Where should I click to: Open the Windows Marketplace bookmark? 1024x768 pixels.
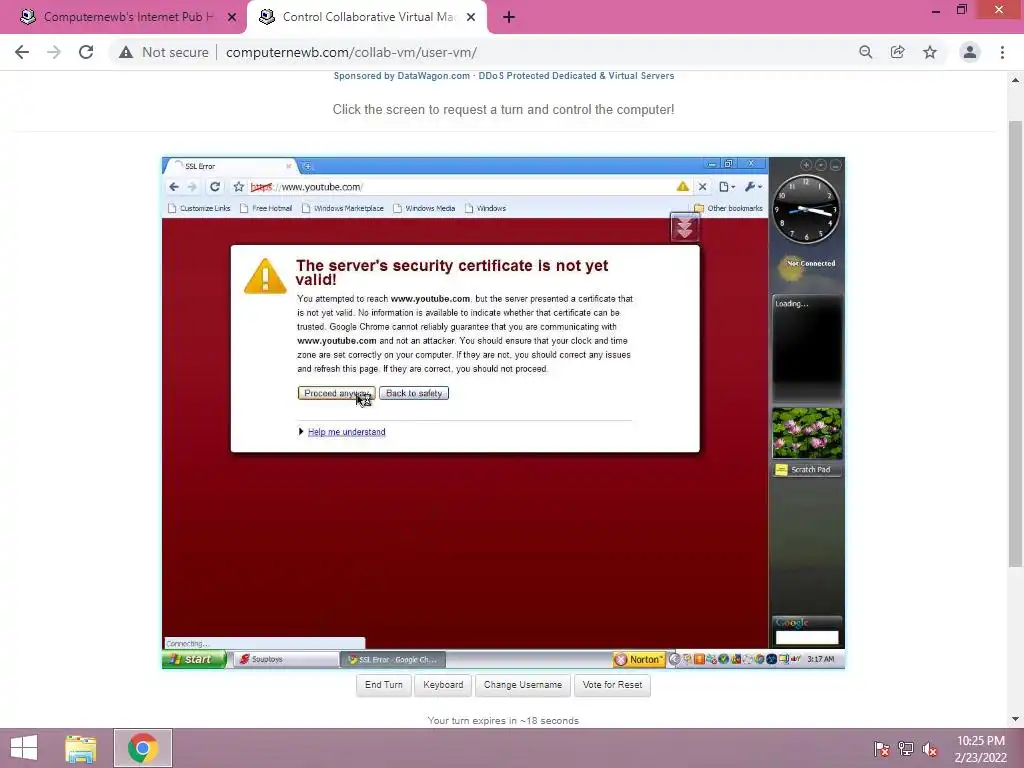pyautogui.click(x=343, y=208)
